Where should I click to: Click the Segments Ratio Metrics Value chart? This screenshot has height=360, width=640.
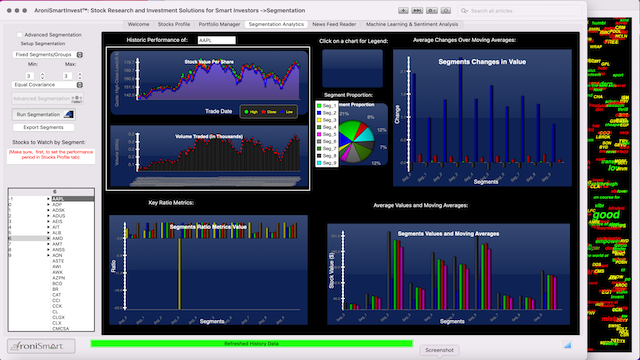(x=208, y=270)
